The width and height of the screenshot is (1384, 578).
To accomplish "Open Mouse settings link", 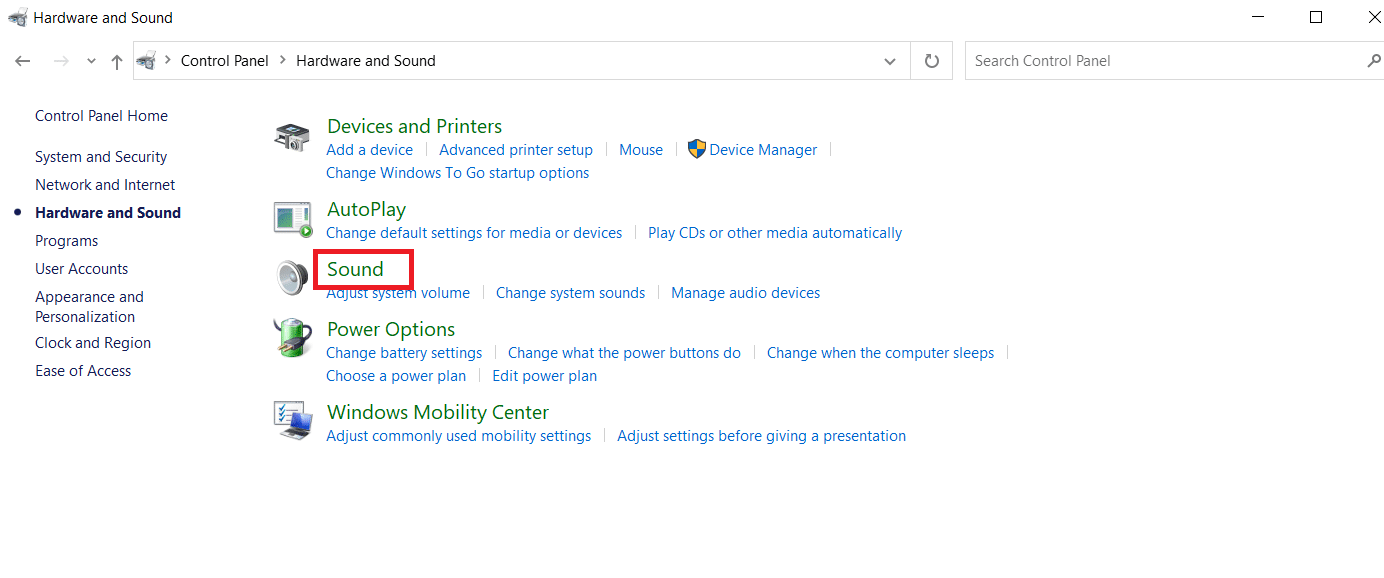I will click(x=641, y=150).
